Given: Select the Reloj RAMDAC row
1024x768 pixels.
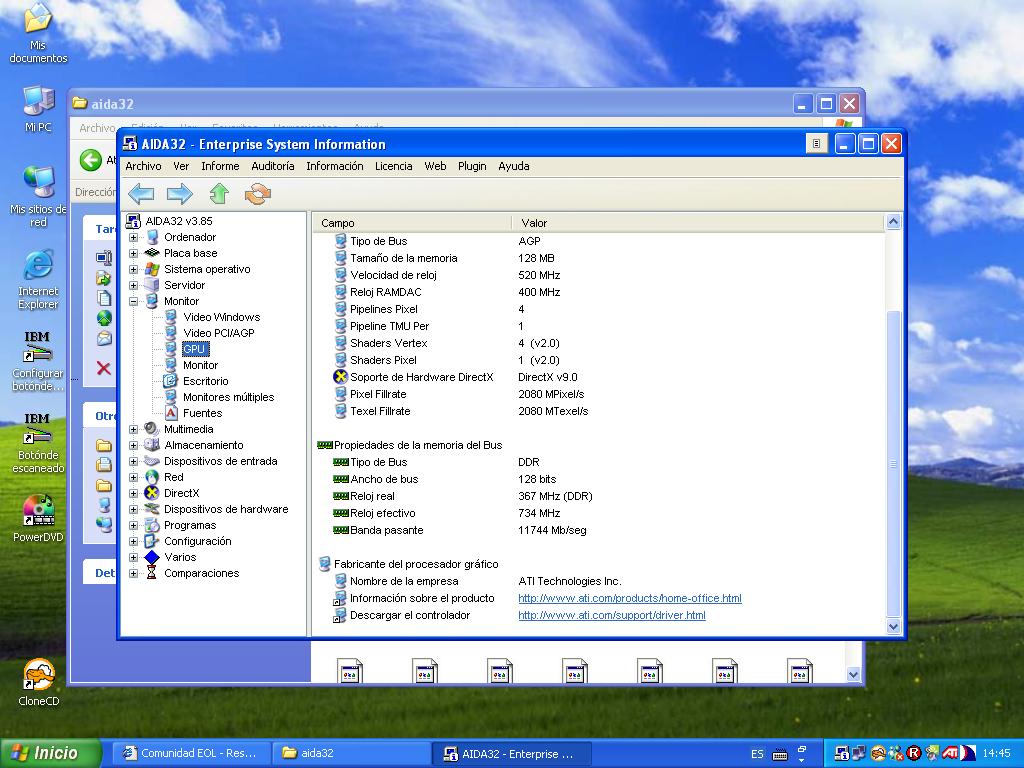Looking at the screenshot, I should tap(599, 292).
